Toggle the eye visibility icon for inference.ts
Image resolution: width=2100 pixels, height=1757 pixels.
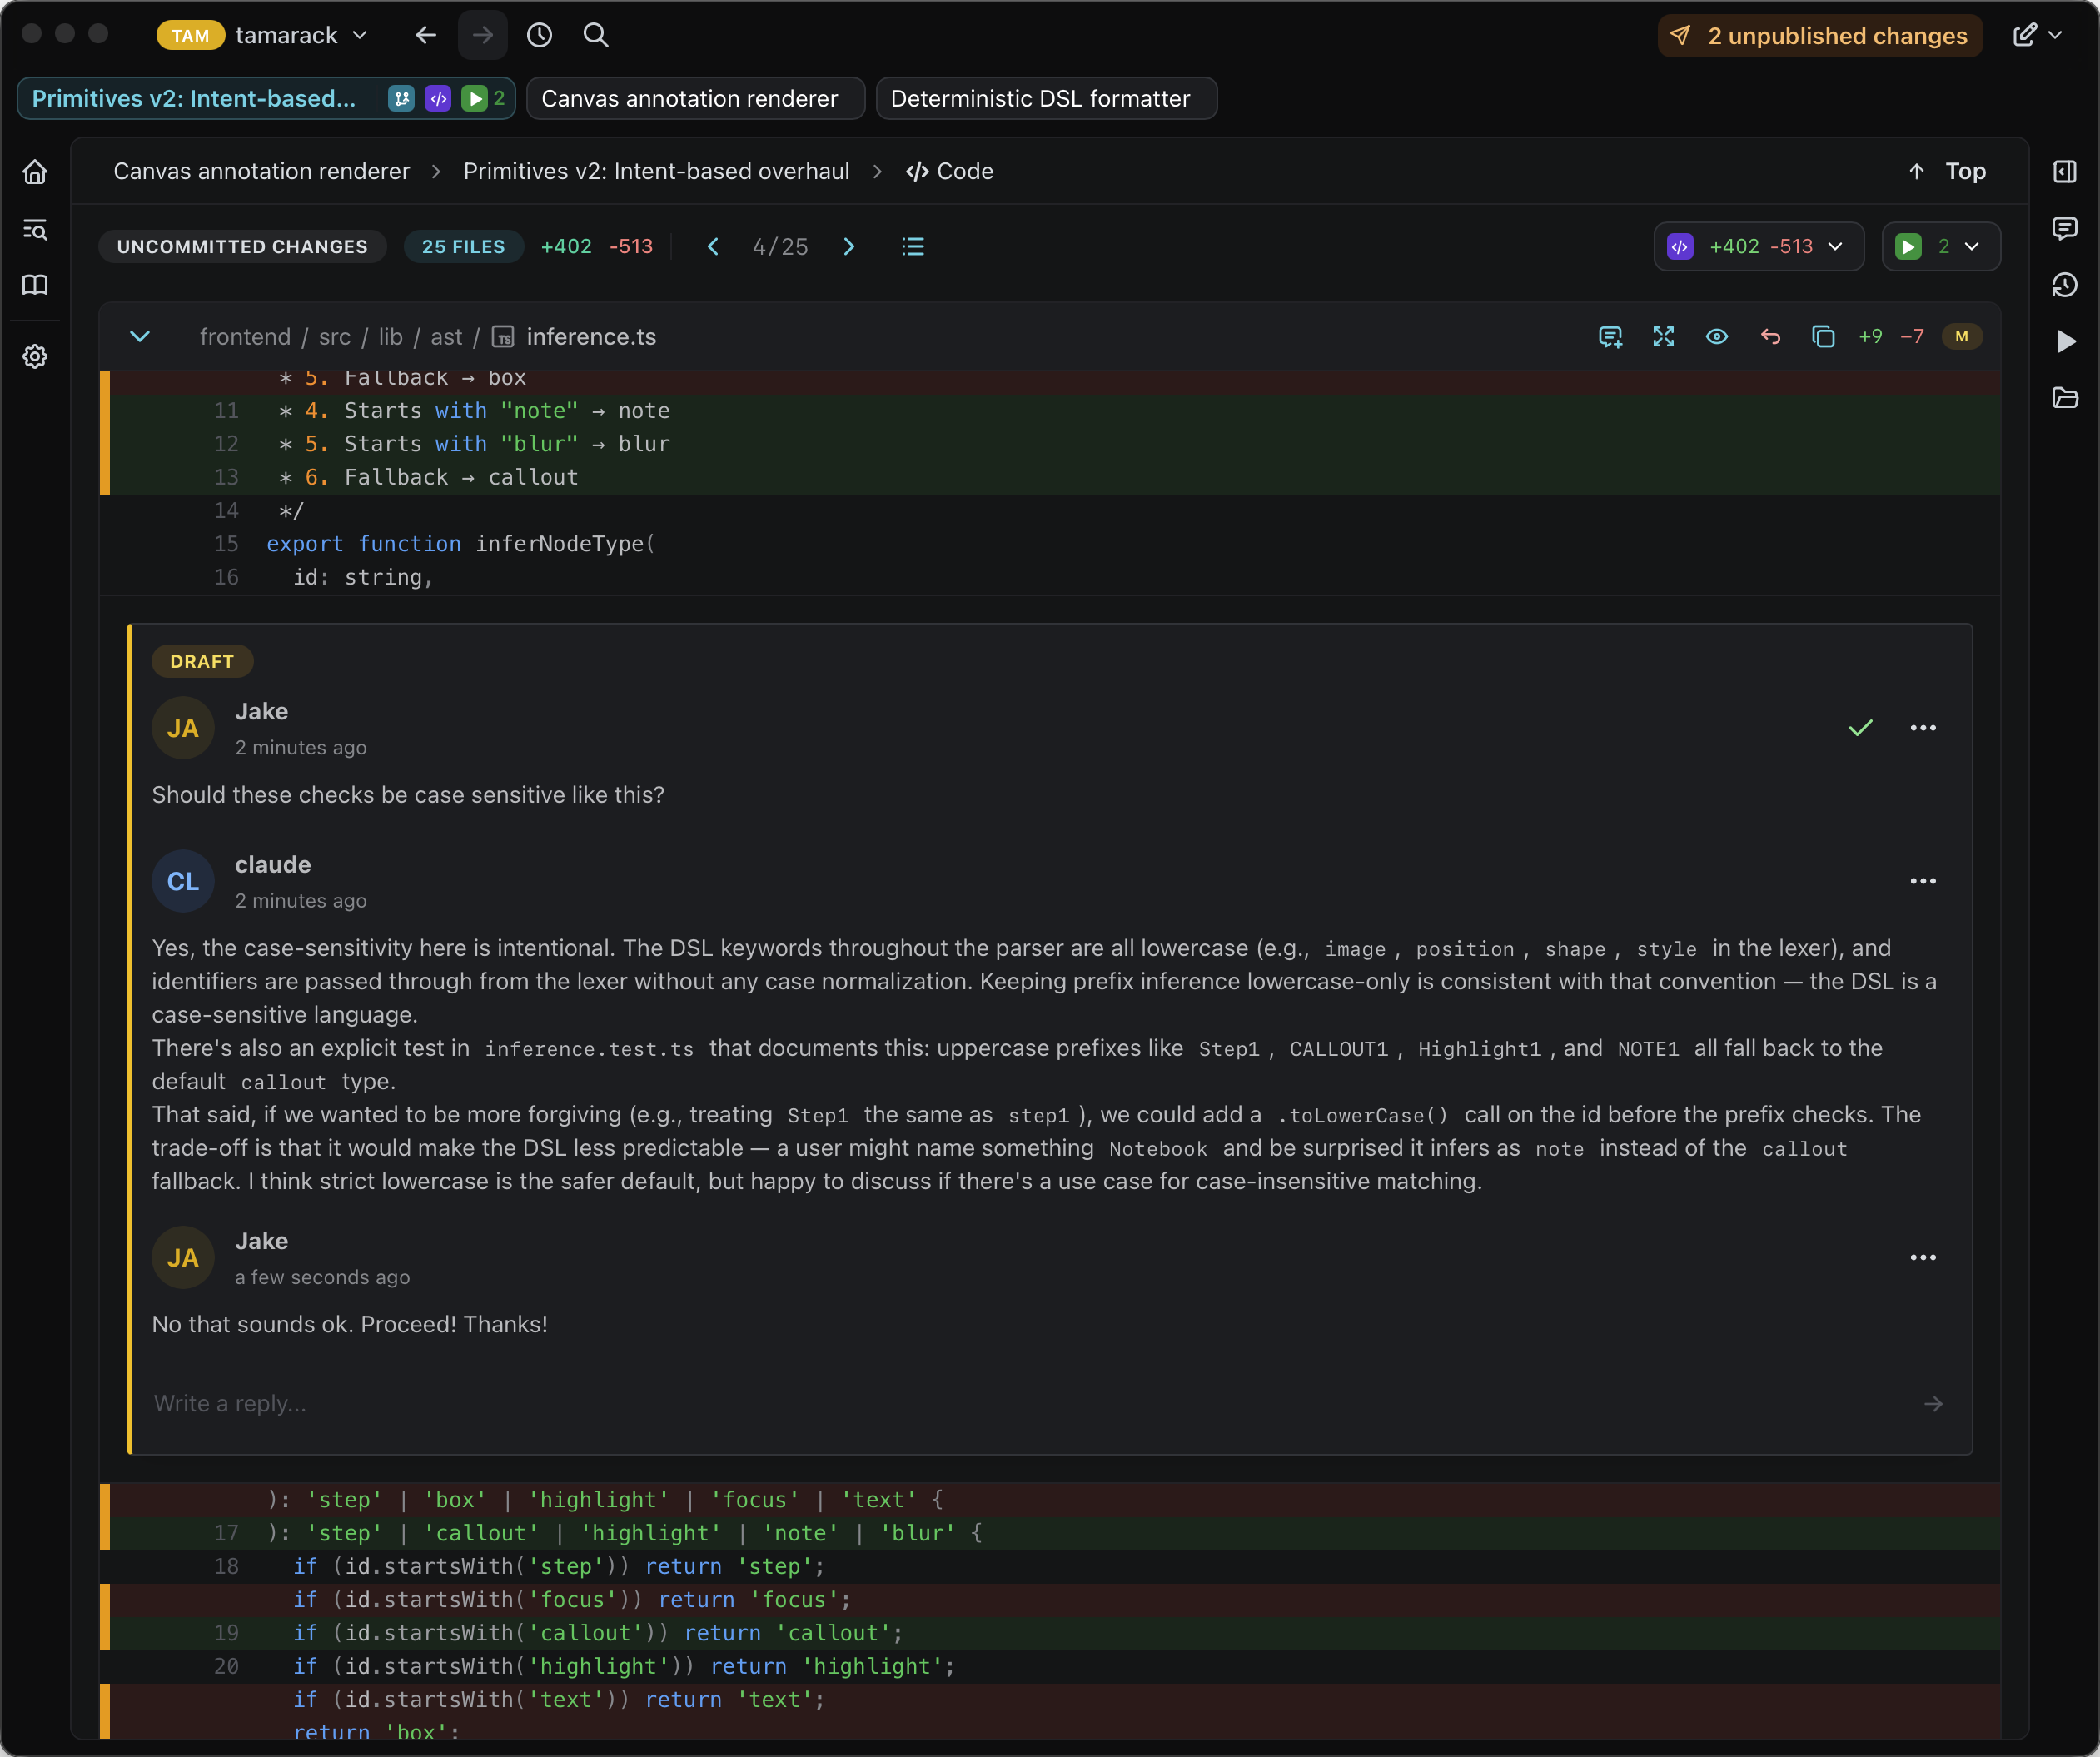click(x=1716, y=337)
